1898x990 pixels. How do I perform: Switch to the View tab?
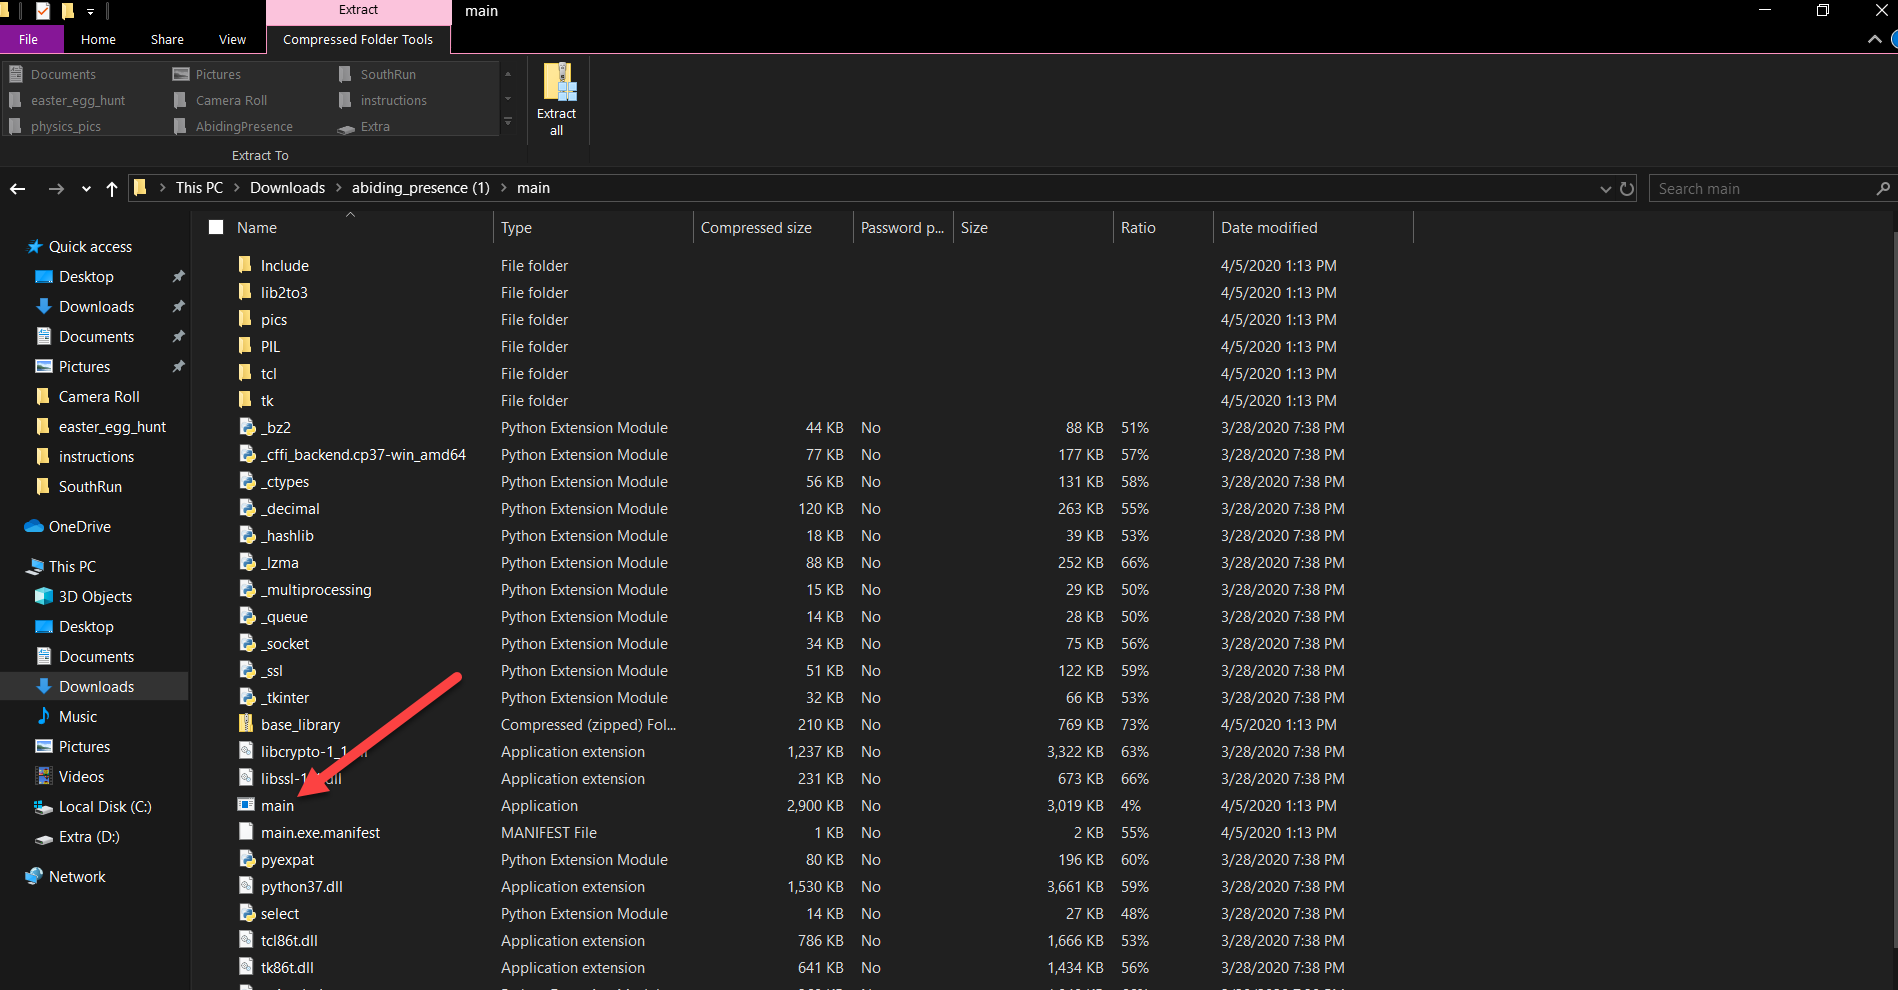coord(232,40)
